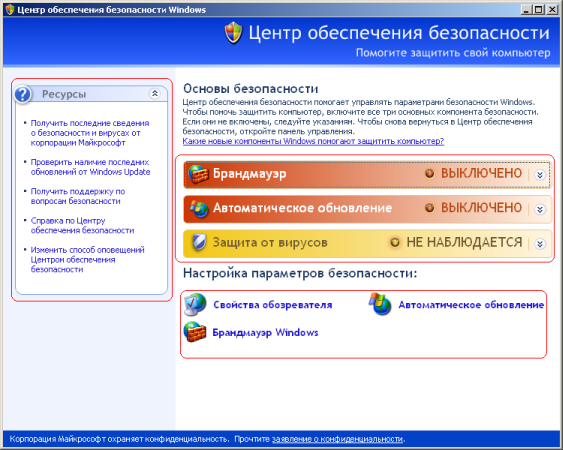This screenshot has width=563, height=450.
Task: Click the Автоматическое обновление settings globe icon
Action: (x=380, y=304)
